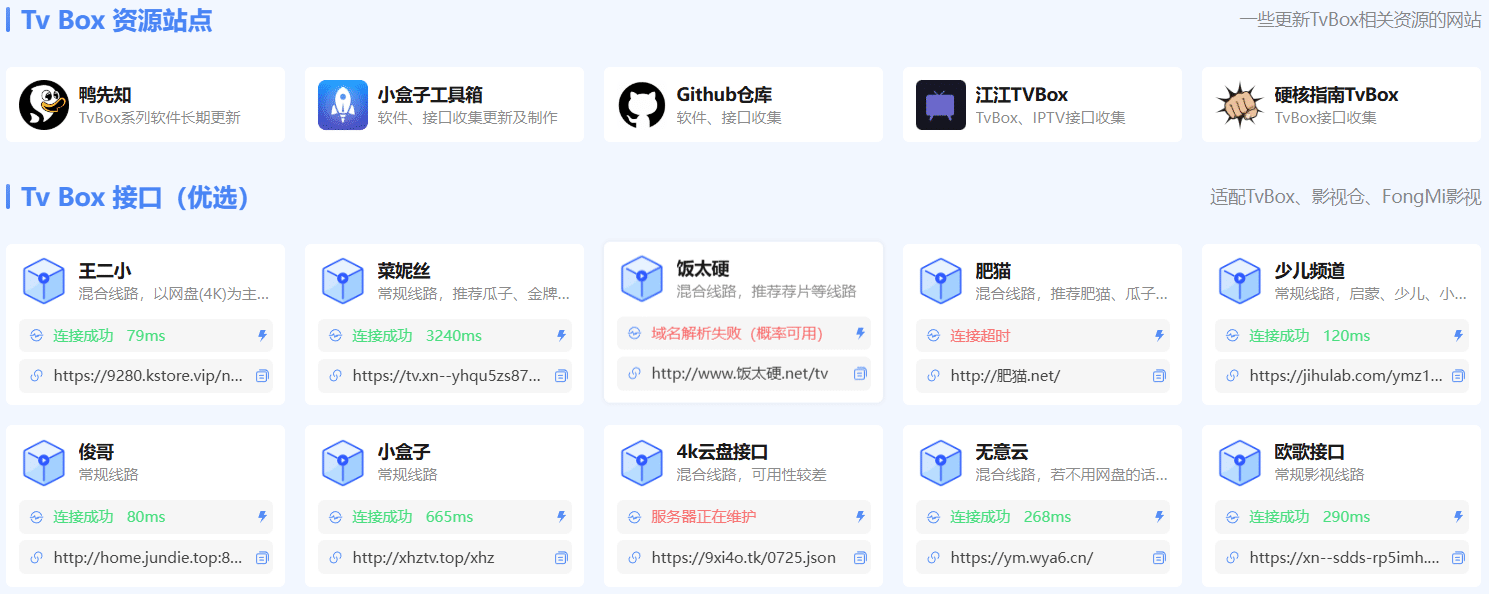Select the https://tv.xn--yhqu5zs87... URL text

point(447,376)
